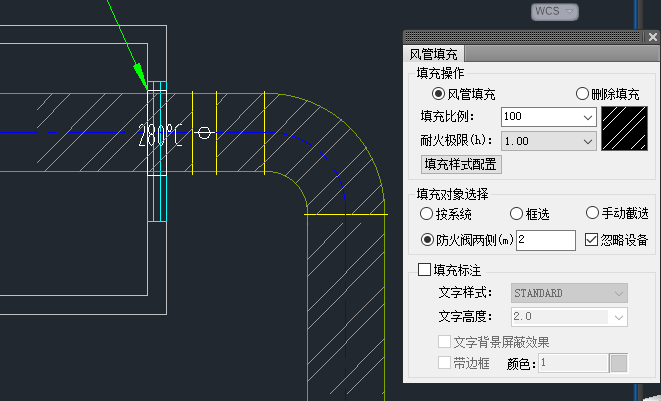Enable the 填充标注 checkbox
The image size is (661, 401).
(424, 270)
